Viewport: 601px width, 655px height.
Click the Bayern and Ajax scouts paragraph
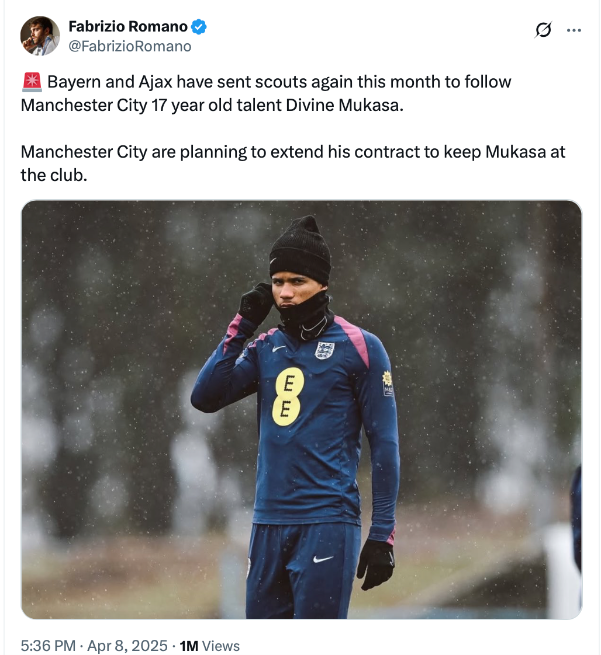pyautogui.click(x=265, y=93)
